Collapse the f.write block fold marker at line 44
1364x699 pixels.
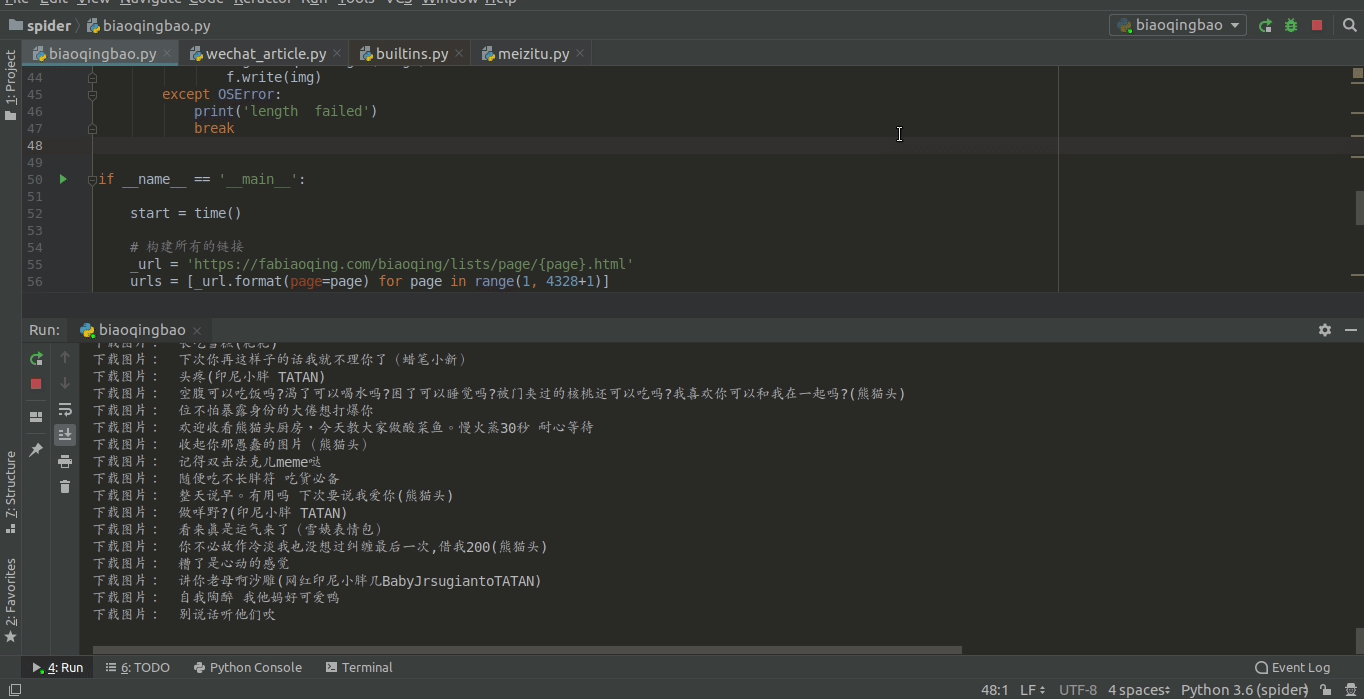click(x=92, y=77)
